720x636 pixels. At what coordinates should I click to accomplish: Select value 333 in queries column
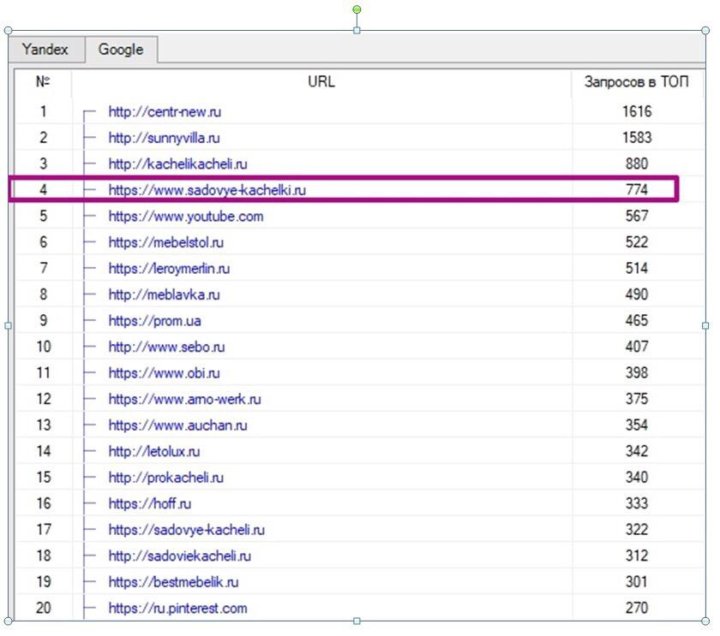pos(637,504)
